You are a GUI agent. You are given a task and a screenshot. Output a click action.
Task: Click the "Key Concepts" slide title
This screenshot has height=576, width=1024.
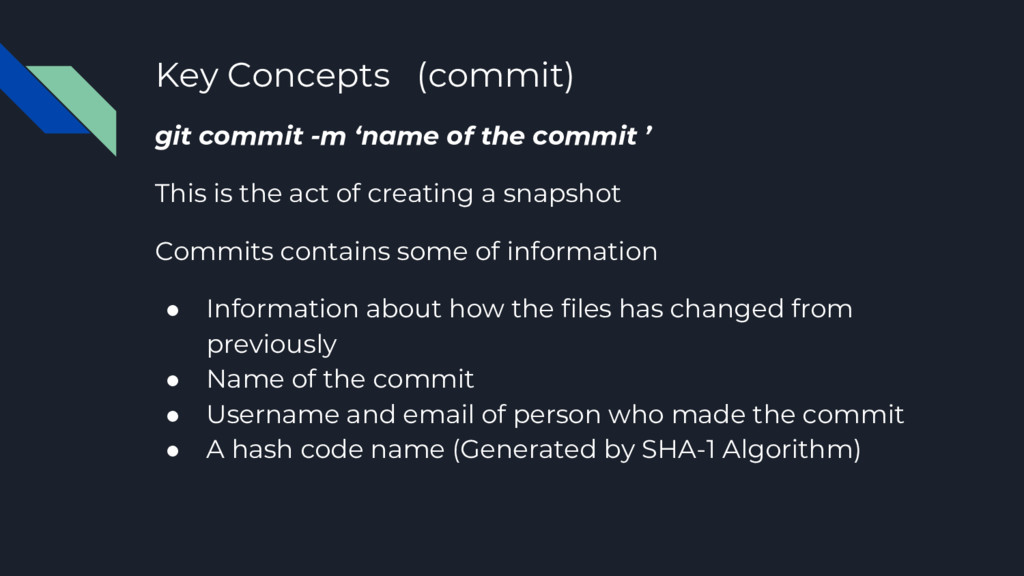click(272, 75)
